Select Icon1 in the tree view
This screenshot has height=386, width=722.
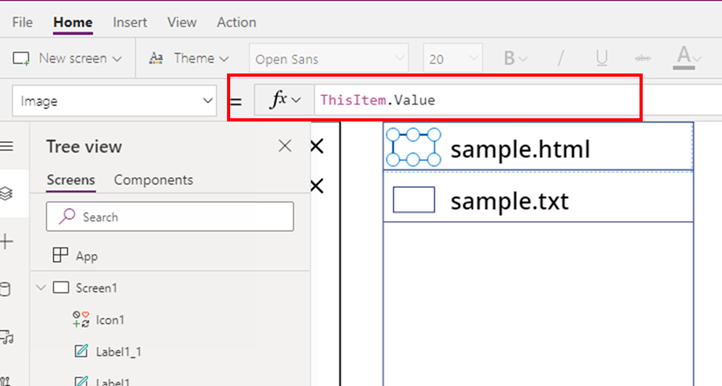click(x=110, y=320)
